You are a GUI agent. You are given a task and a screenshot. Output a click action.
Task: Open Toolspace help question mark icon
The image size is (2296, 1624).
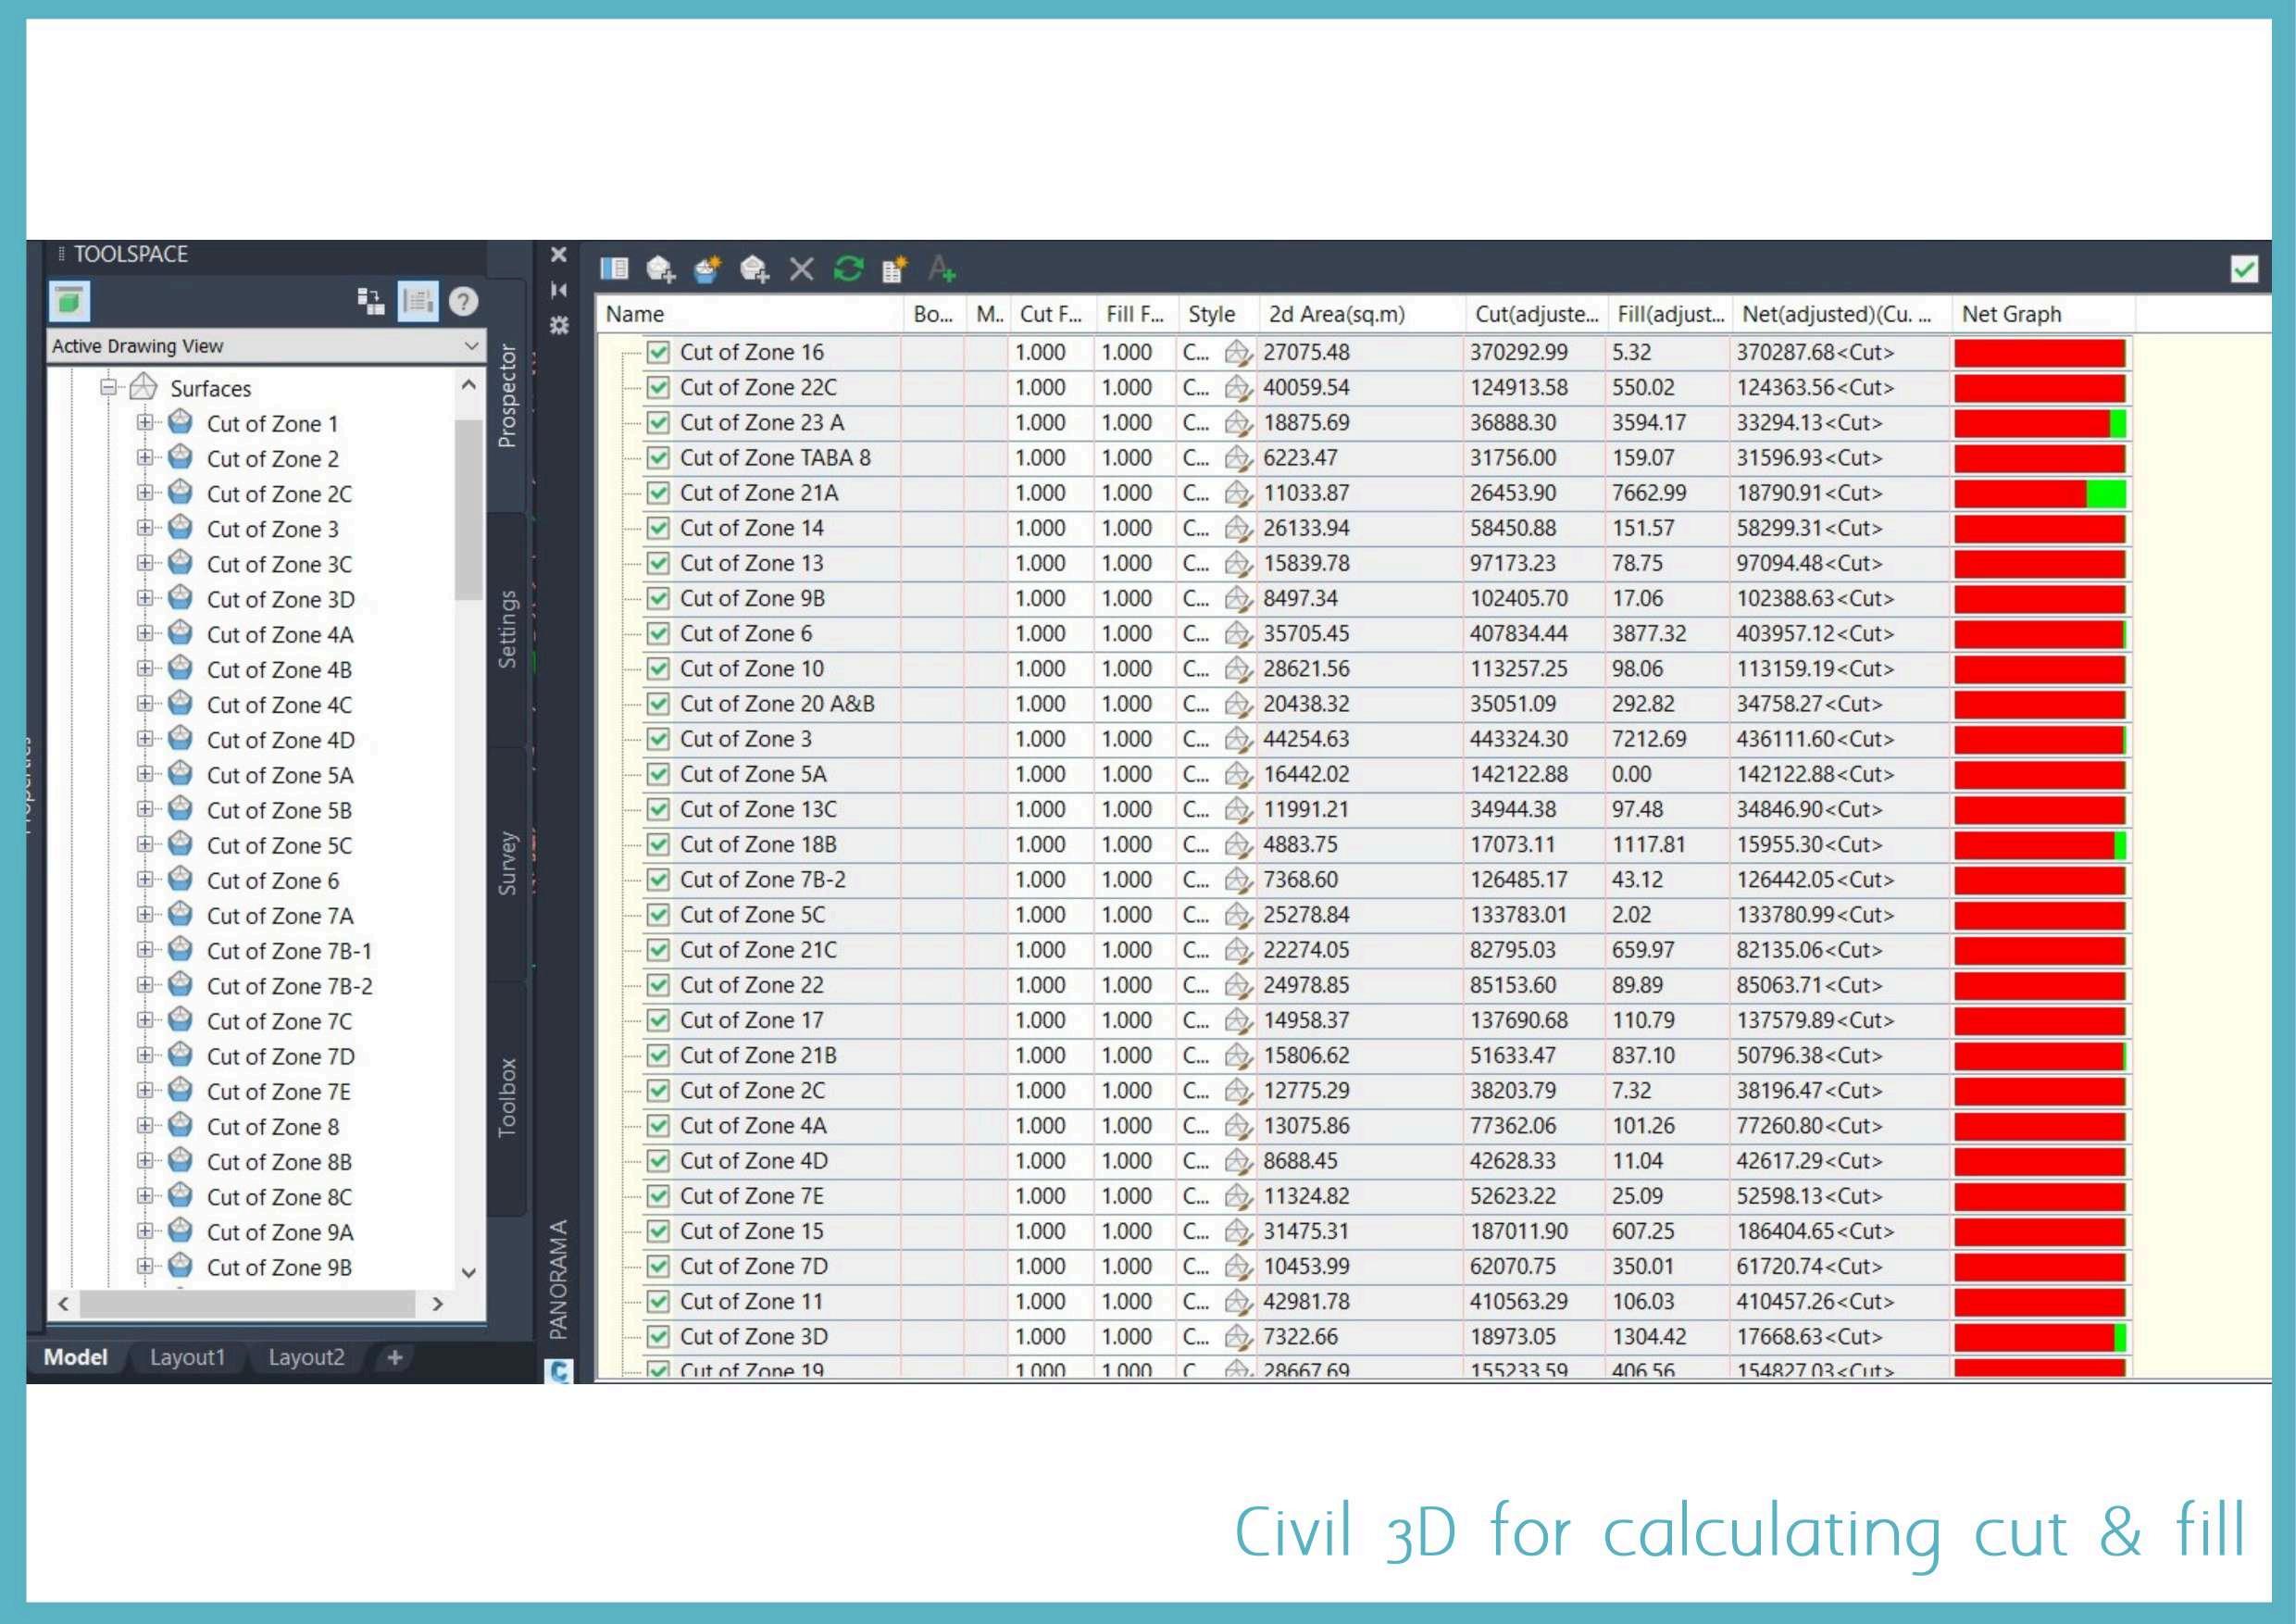pyautogui.click(x=463, y=301)
